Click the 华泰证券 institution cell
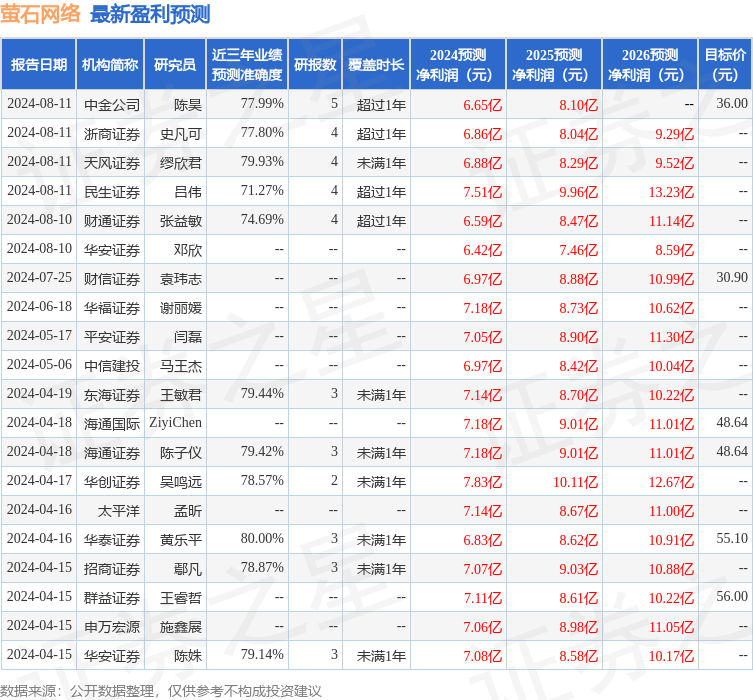753x700 pixels. point(112,540)
